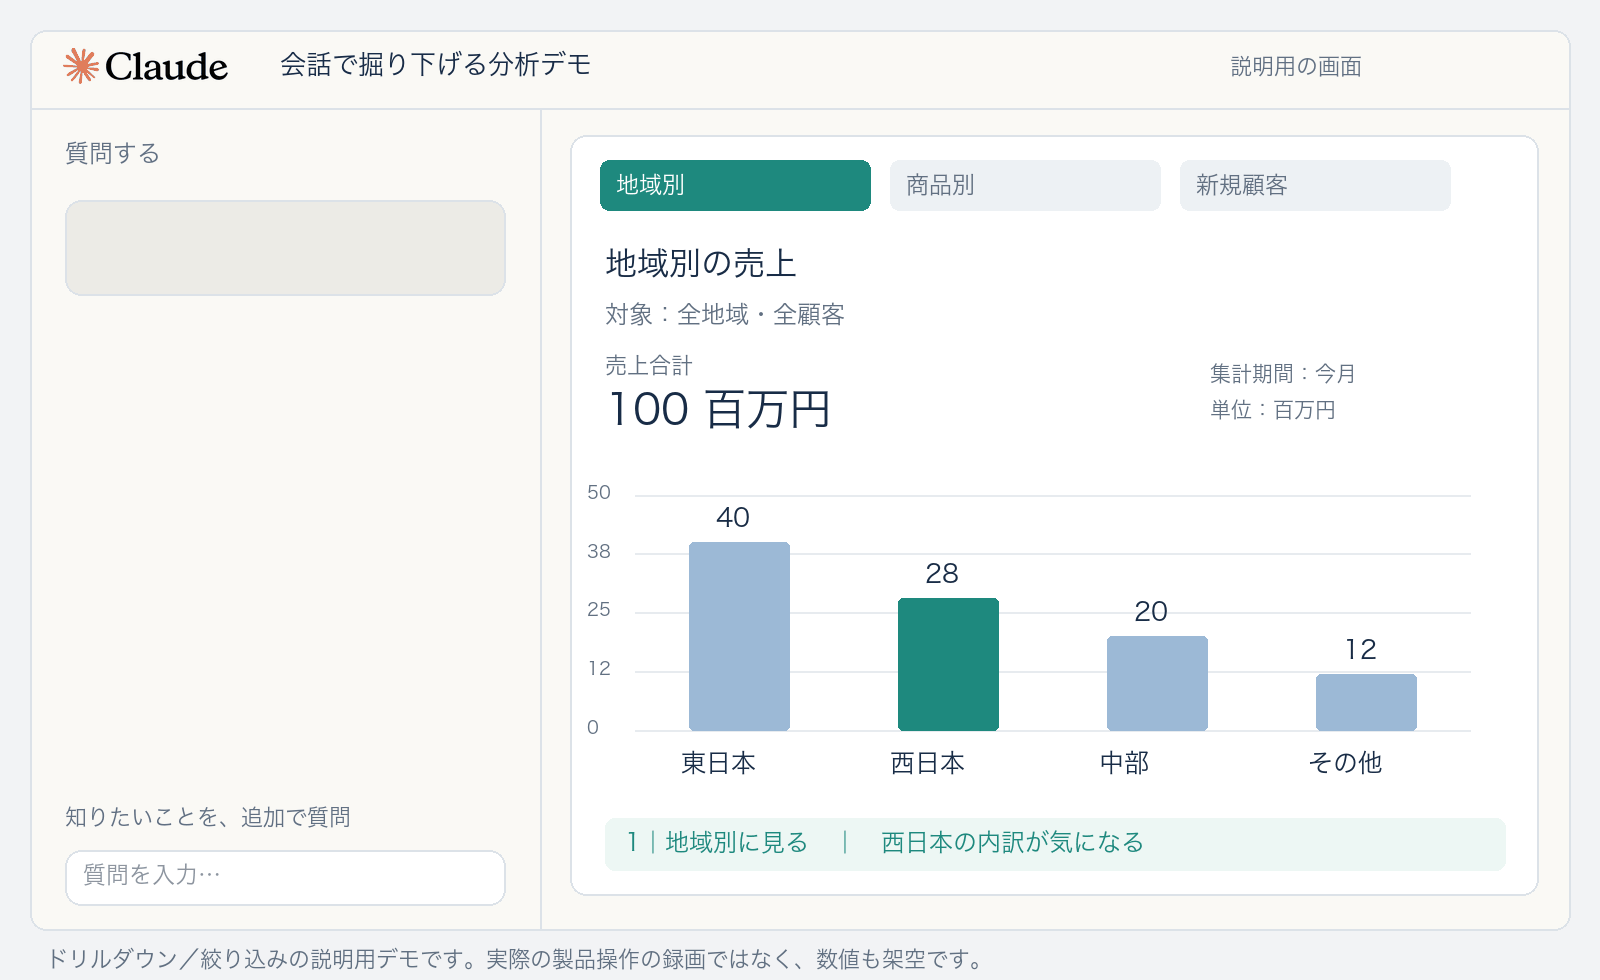The height and width of the screenshot is (980, 1600).
Task: Select the 東日本 bar in chart
Action: pos(739,636)
